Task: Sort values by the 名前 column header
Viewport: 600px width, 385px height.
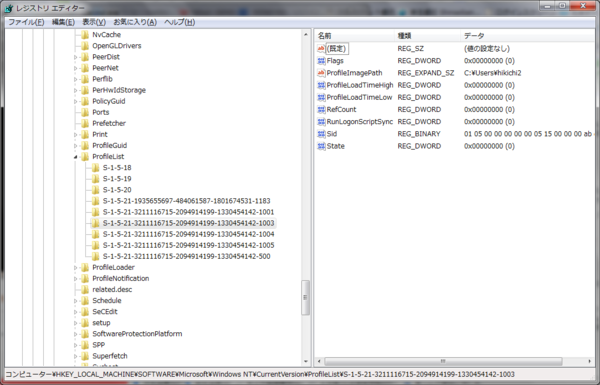Action: point(355,36)
